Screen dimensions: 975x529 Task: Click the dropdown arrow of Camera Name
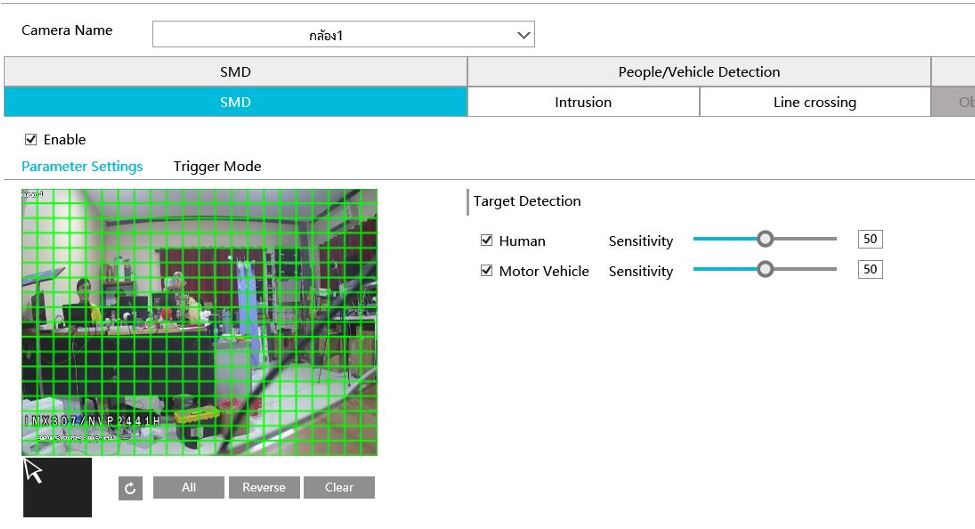pyautogui.click(x=523, y=35)
